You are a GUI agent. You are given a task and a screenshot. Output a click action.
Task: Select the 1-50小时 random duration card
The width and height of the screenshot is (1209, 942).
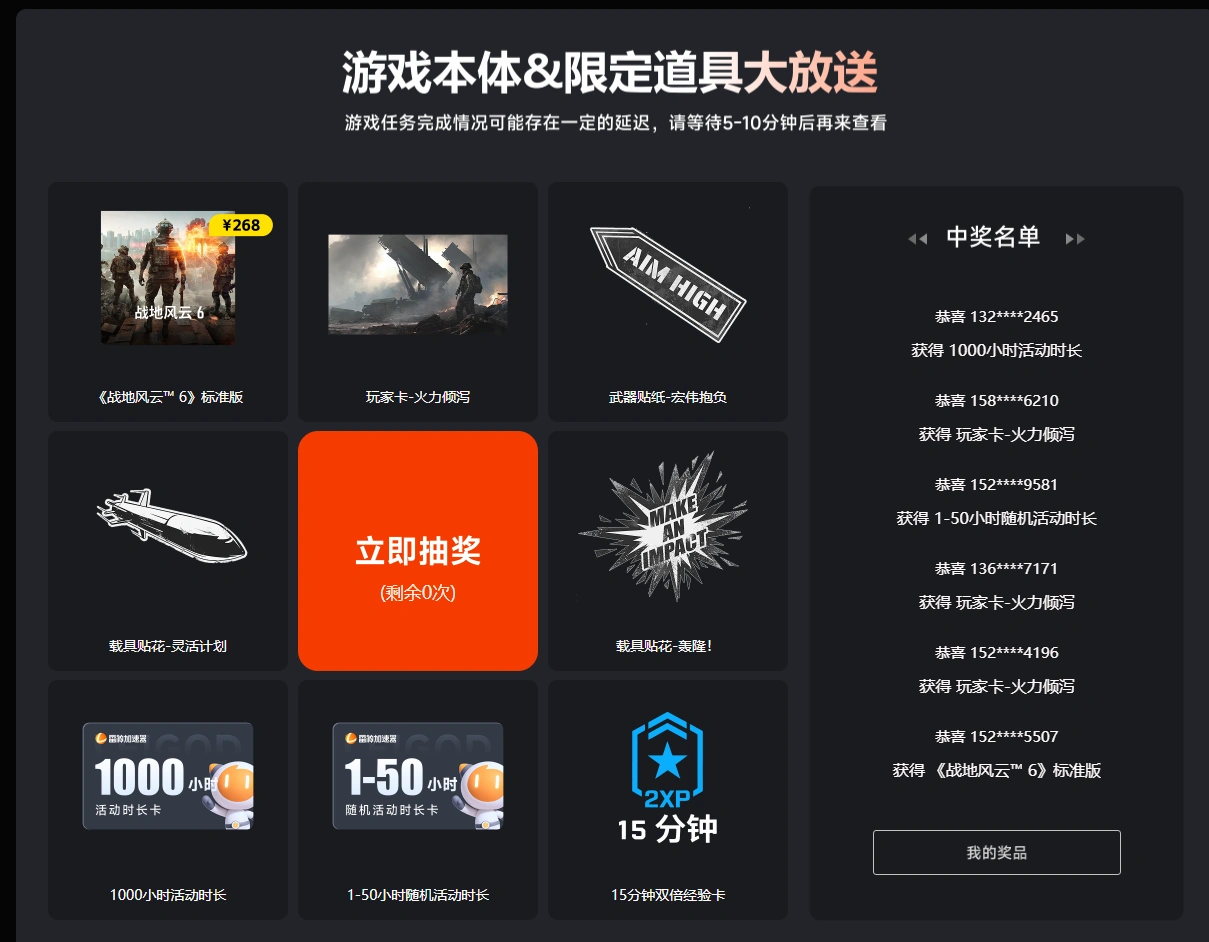(x=418, y=776)
